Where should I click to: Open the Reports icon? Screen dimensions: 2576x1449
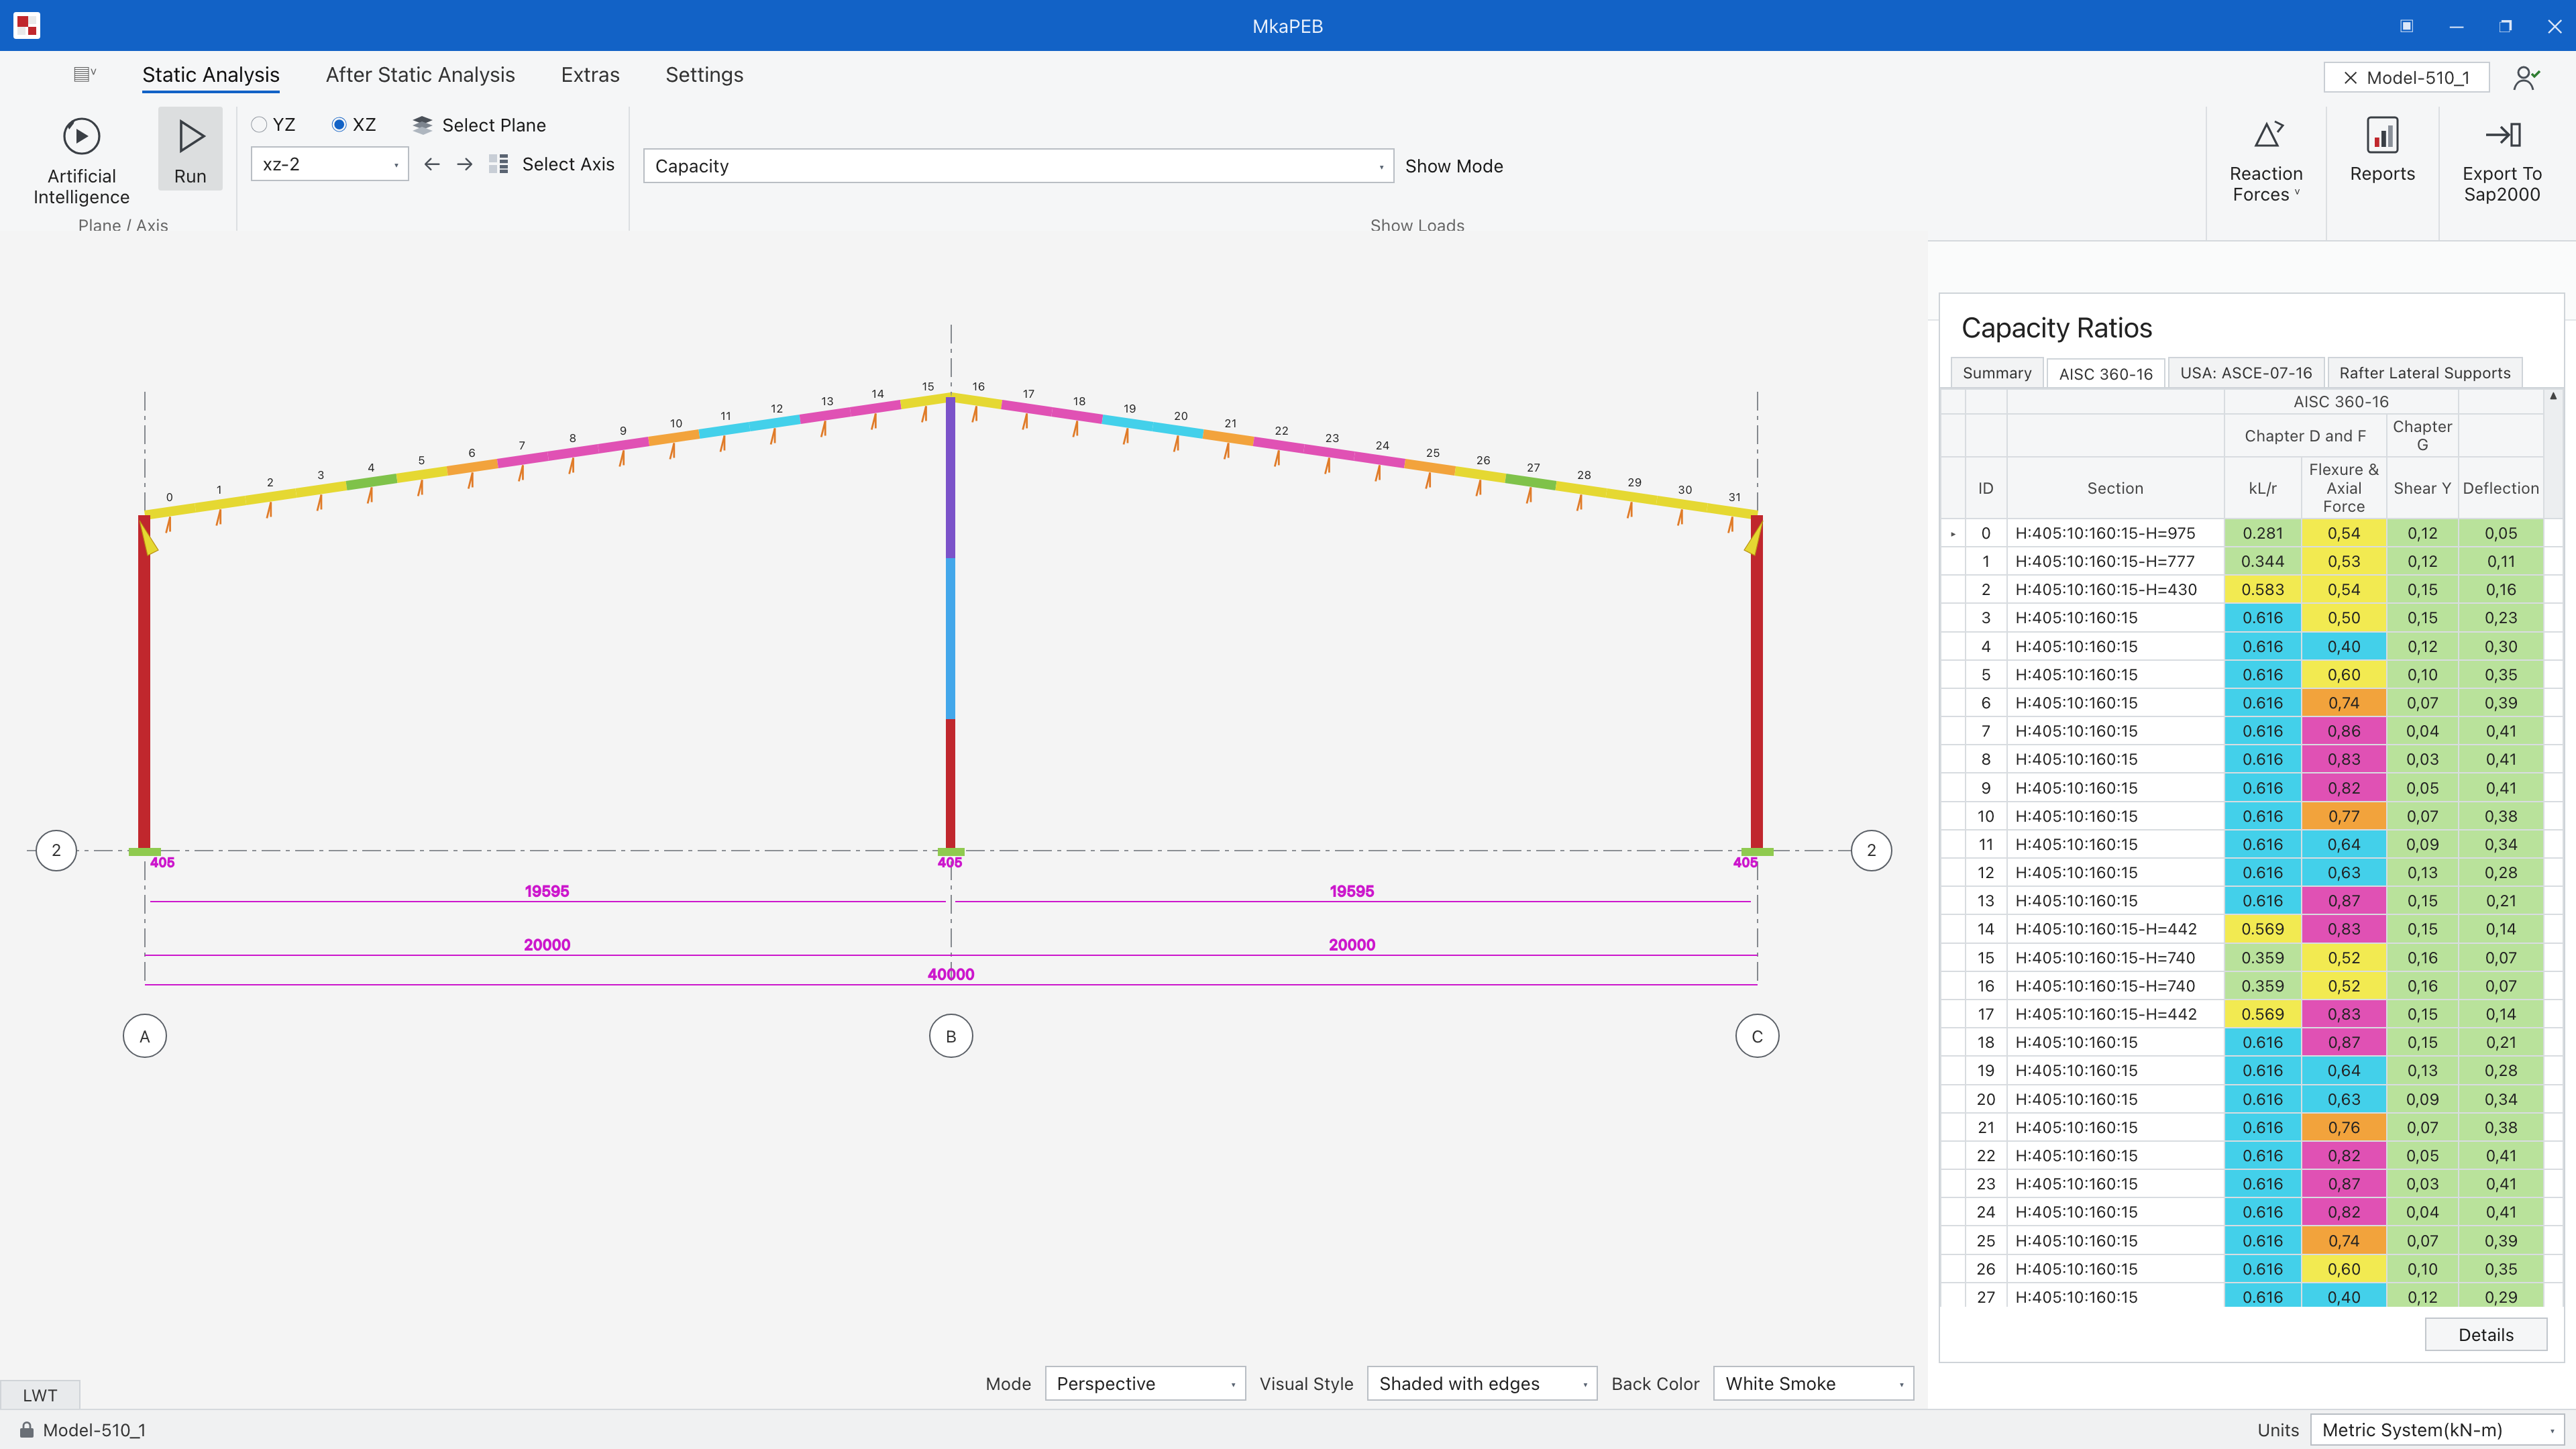2382,136
